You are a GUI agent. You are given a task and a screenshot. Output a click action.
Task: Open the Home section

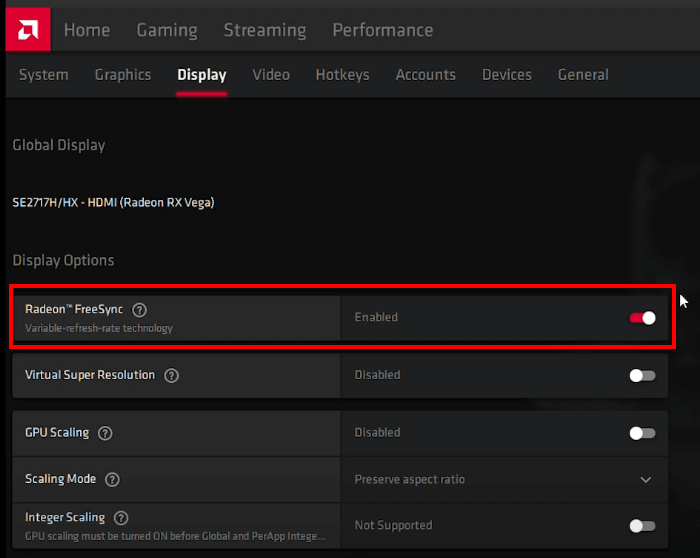click(87, 30)
